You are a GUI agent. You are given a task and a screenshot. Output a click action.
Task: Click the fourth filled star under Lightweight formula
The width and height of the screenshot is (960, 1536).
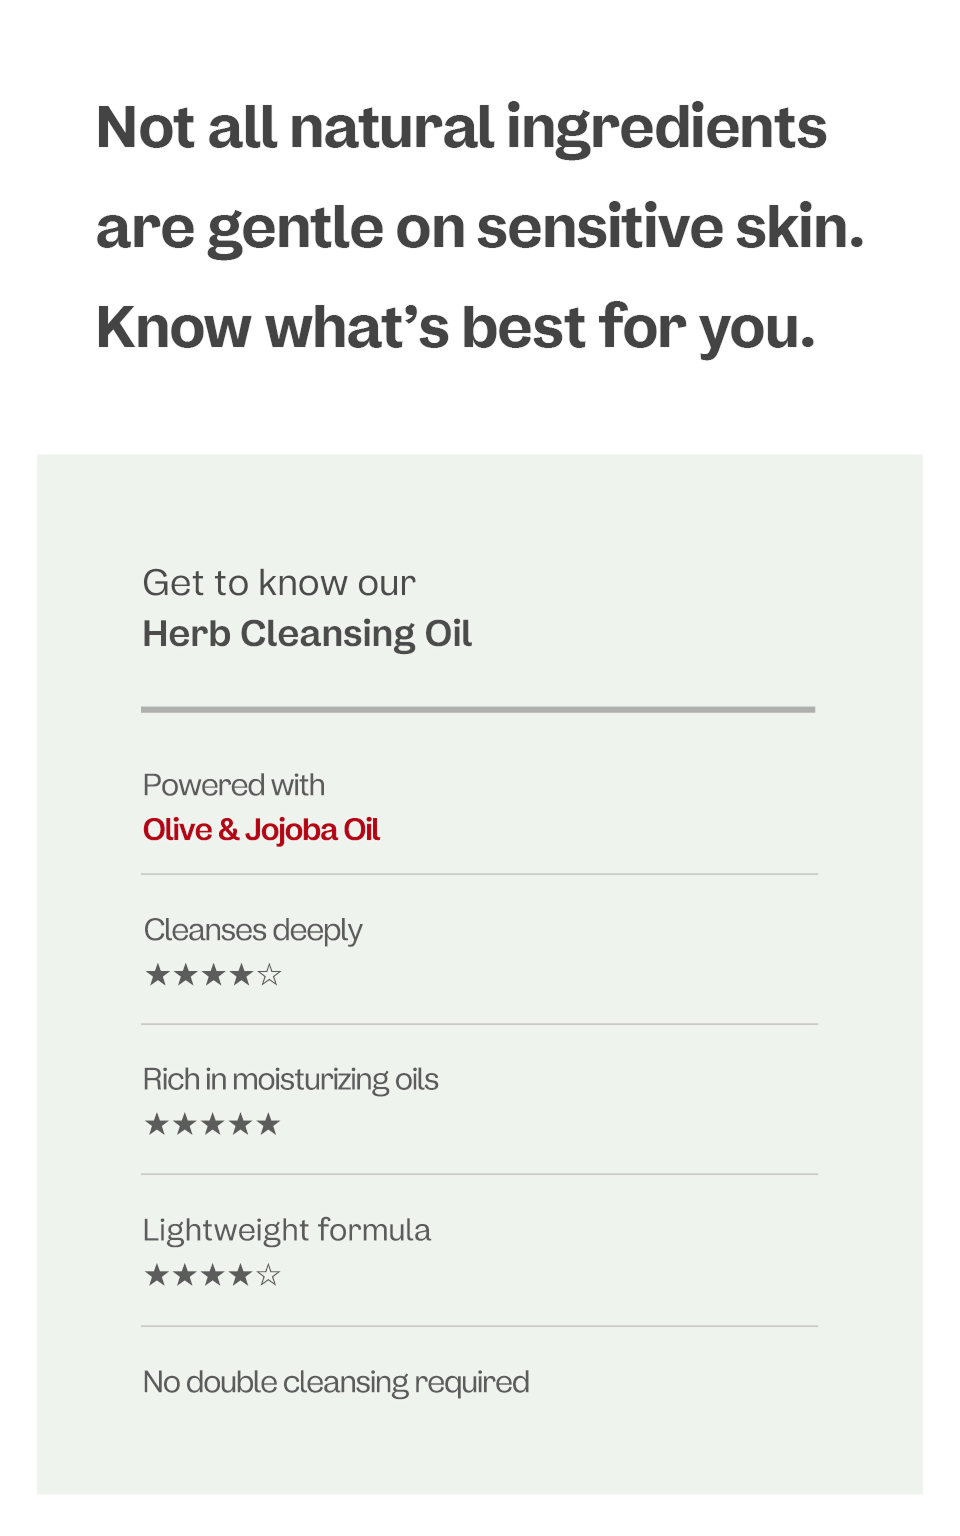click(x=240, y=1275)
